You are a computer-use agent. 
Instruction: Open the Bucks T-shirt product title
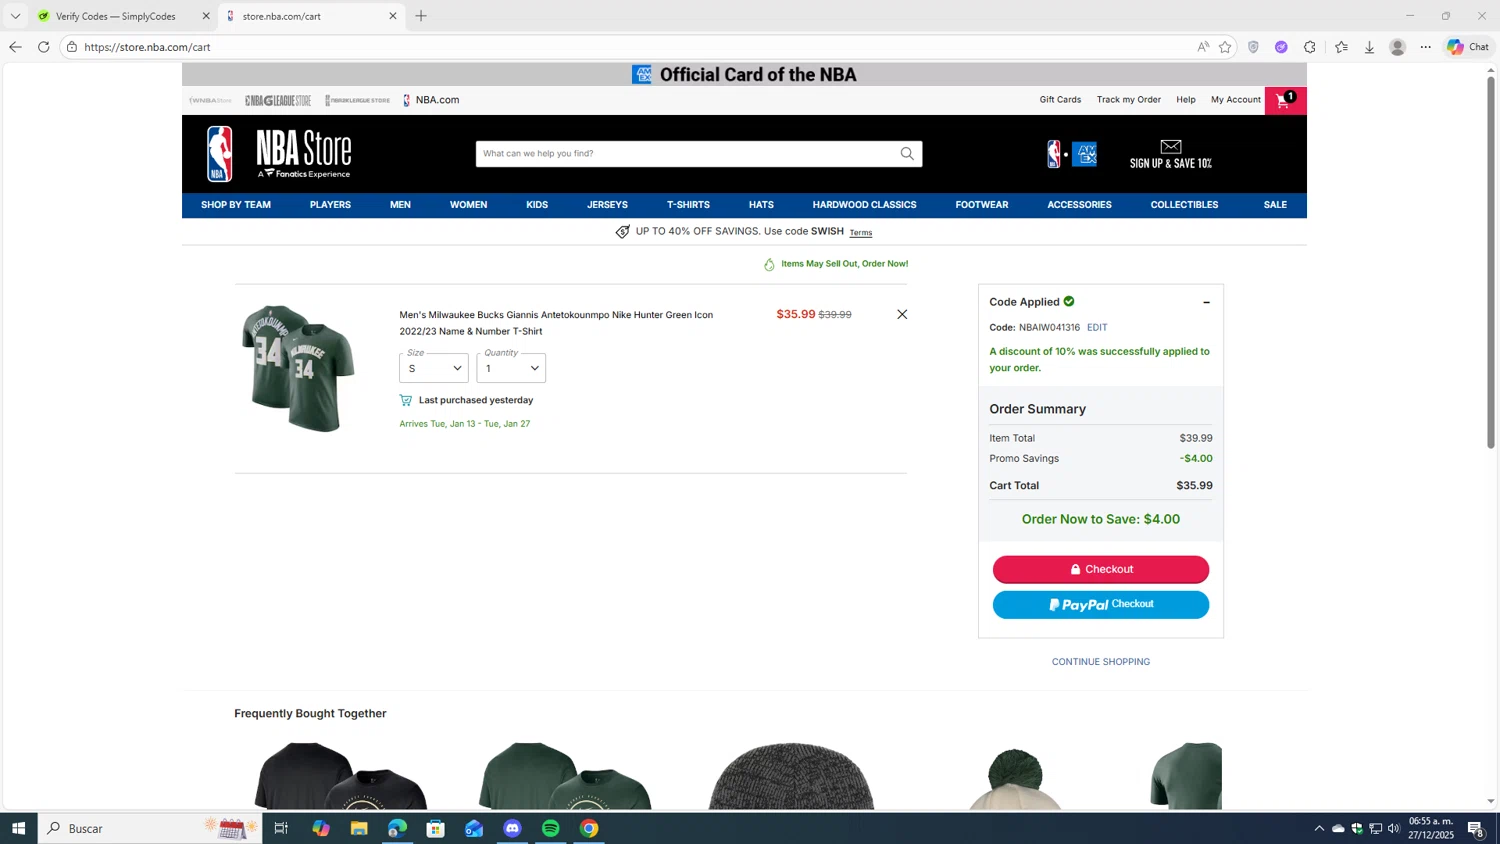click(556, 323)
